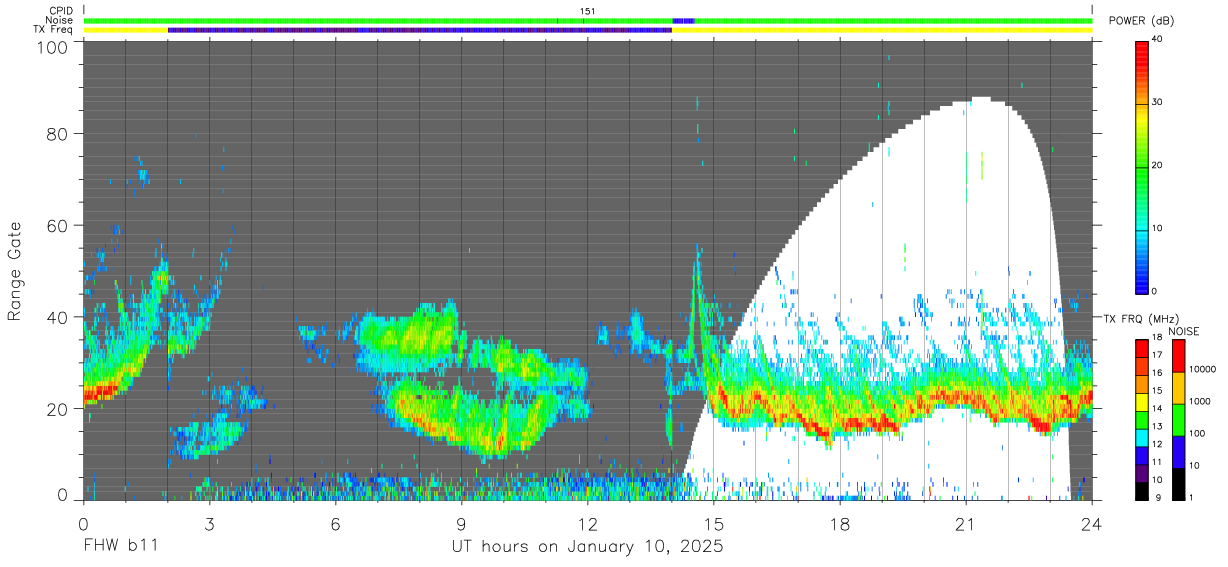Click the CPID value 151
Image resolution: width=1228 pixels, height=567 pixels.
tap(587, 11)
